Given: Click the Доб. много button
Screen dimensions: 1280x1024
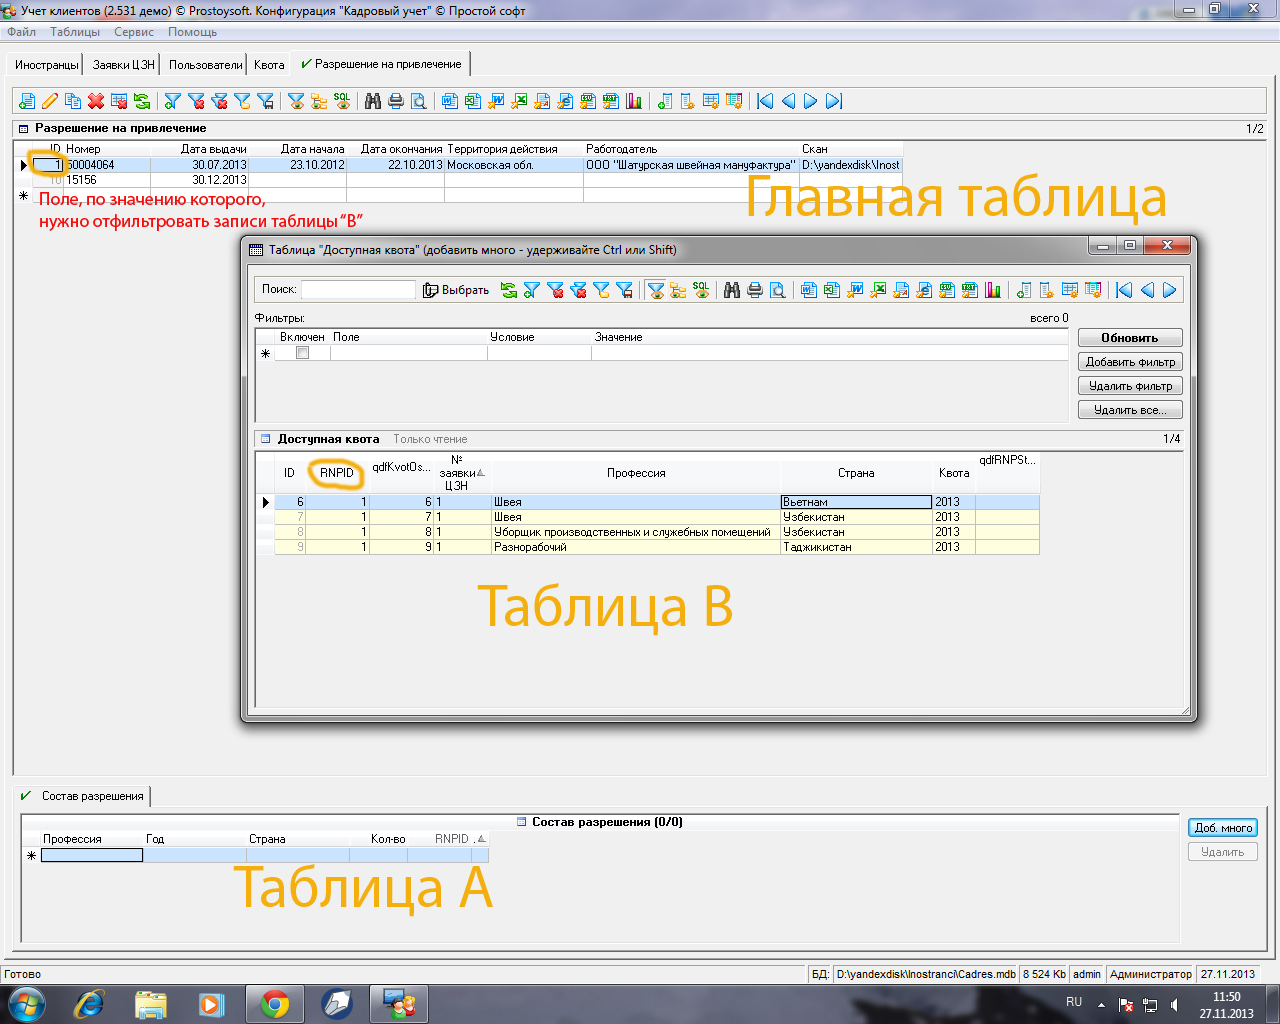Looking at the screenshot, I should 1222,828.
